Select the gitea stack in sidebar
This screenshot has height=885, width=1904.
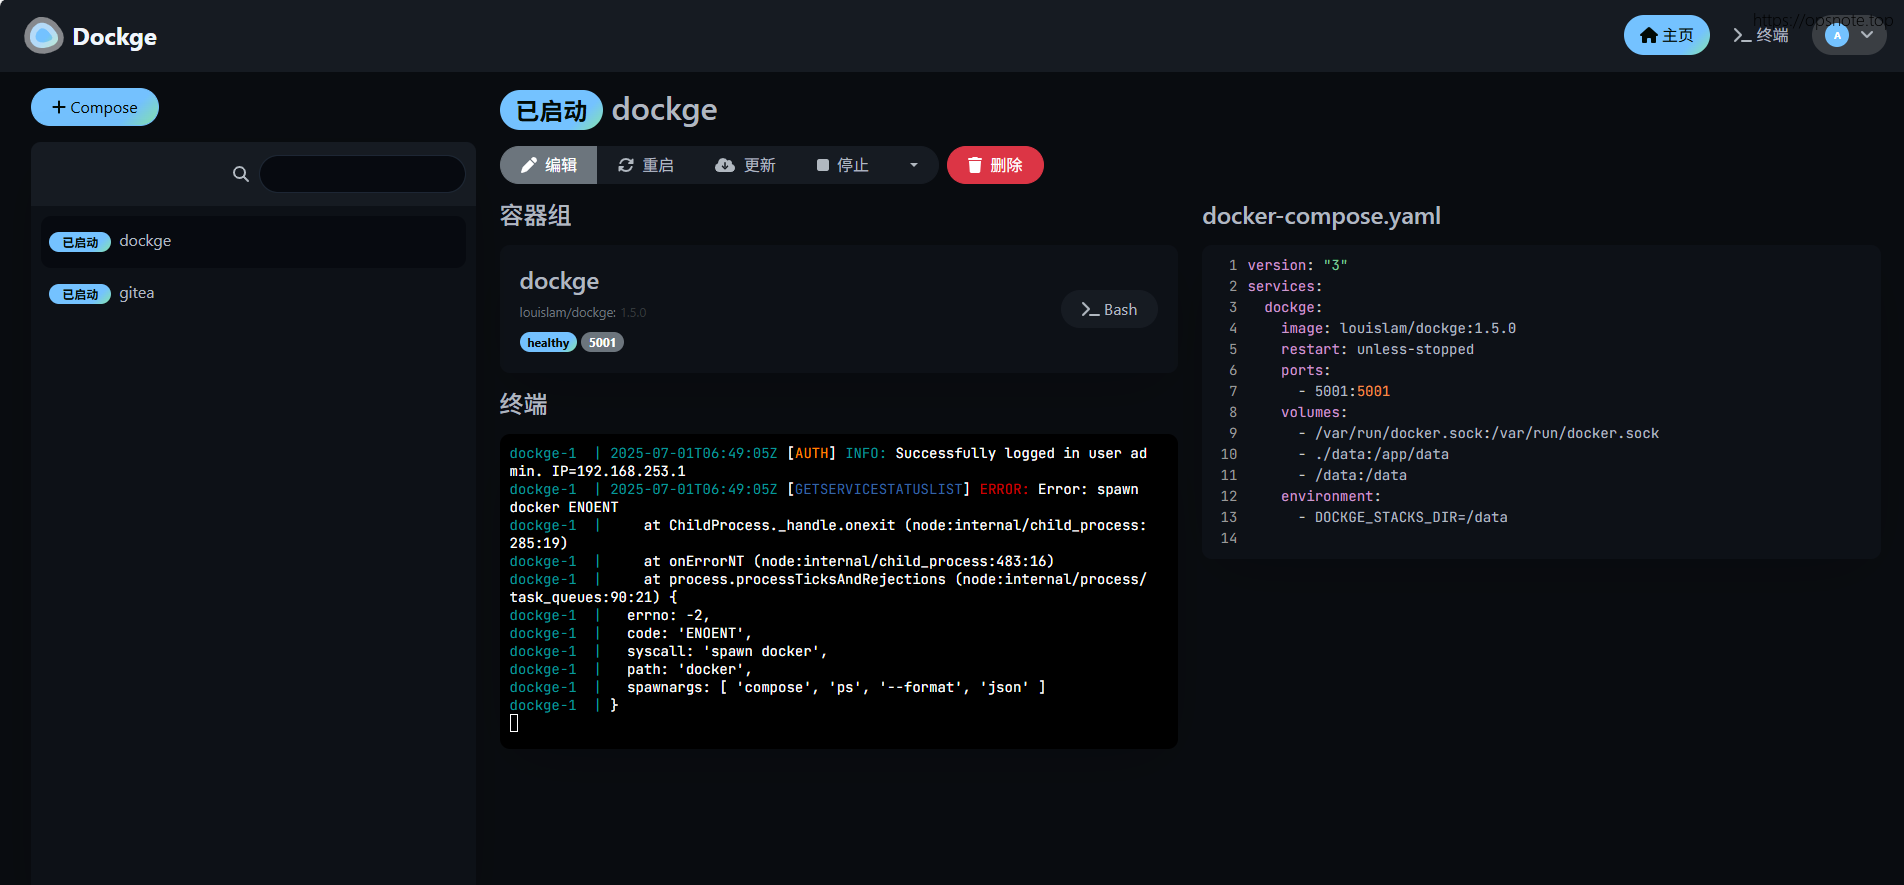[253, 294]
